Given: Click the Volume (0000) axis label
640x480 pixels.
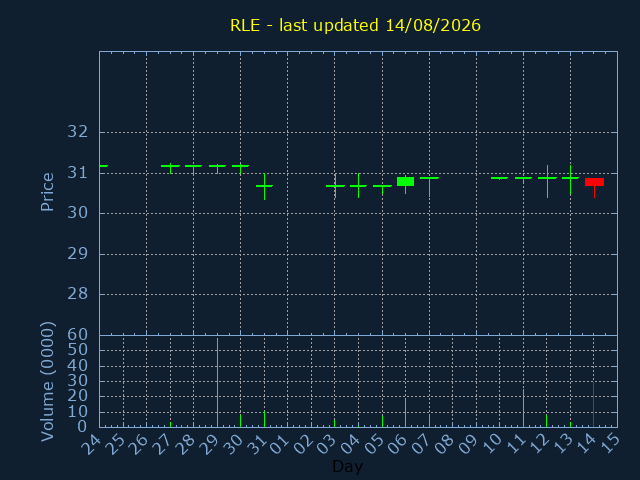Looking at the screenshot, I should [47, 382].
